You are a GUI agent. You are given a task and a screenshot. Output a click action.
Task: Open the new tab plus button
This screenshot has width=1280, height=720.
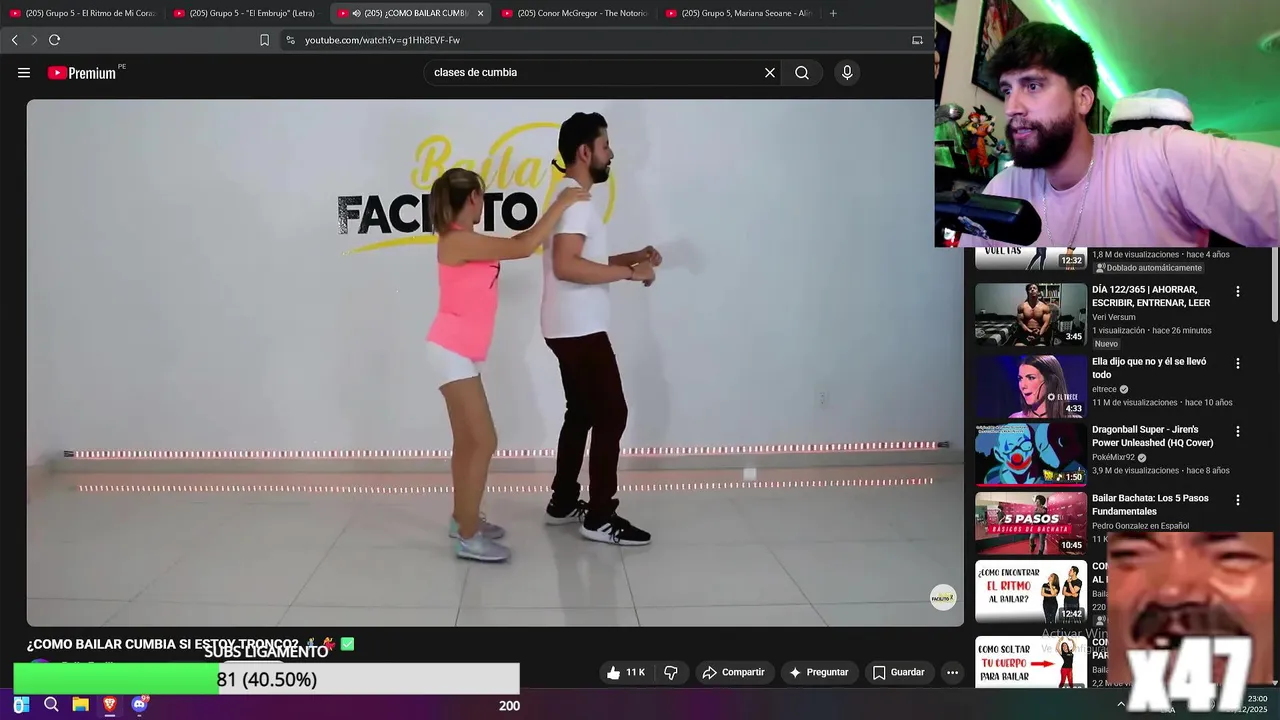833,13
